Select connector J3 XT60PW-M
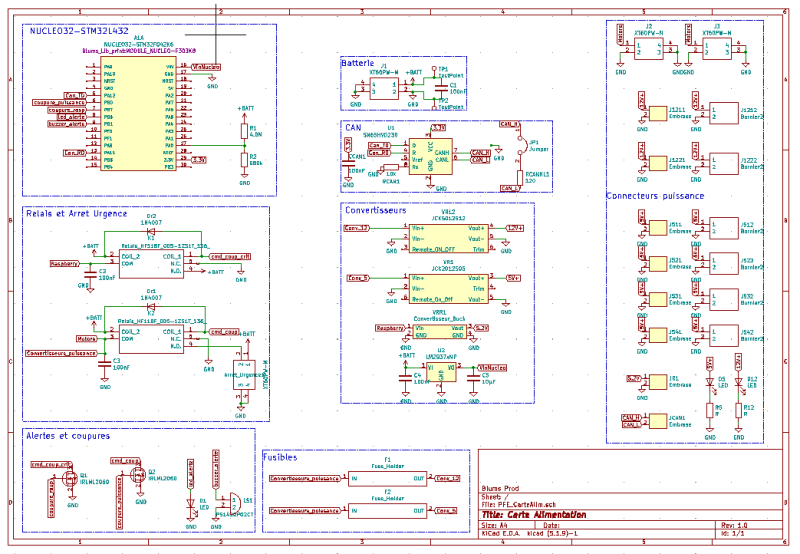This screenshot has height=554, width=800. [x=717, y=48]
